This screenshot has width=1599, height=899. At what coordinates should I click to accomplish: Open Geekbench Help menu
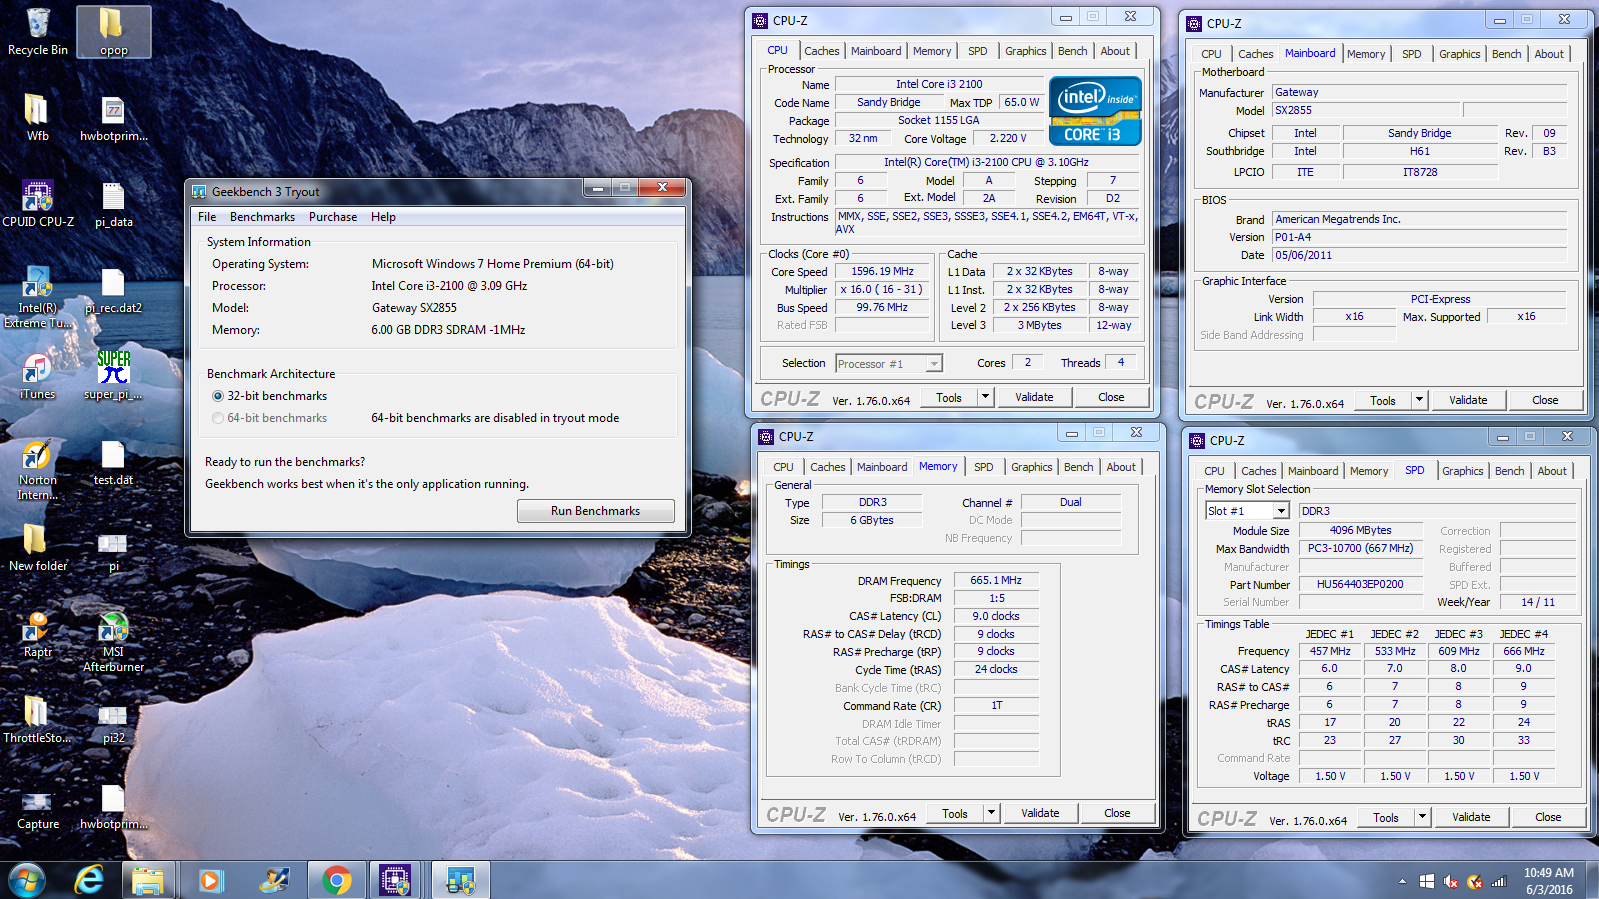coord(383,217)
